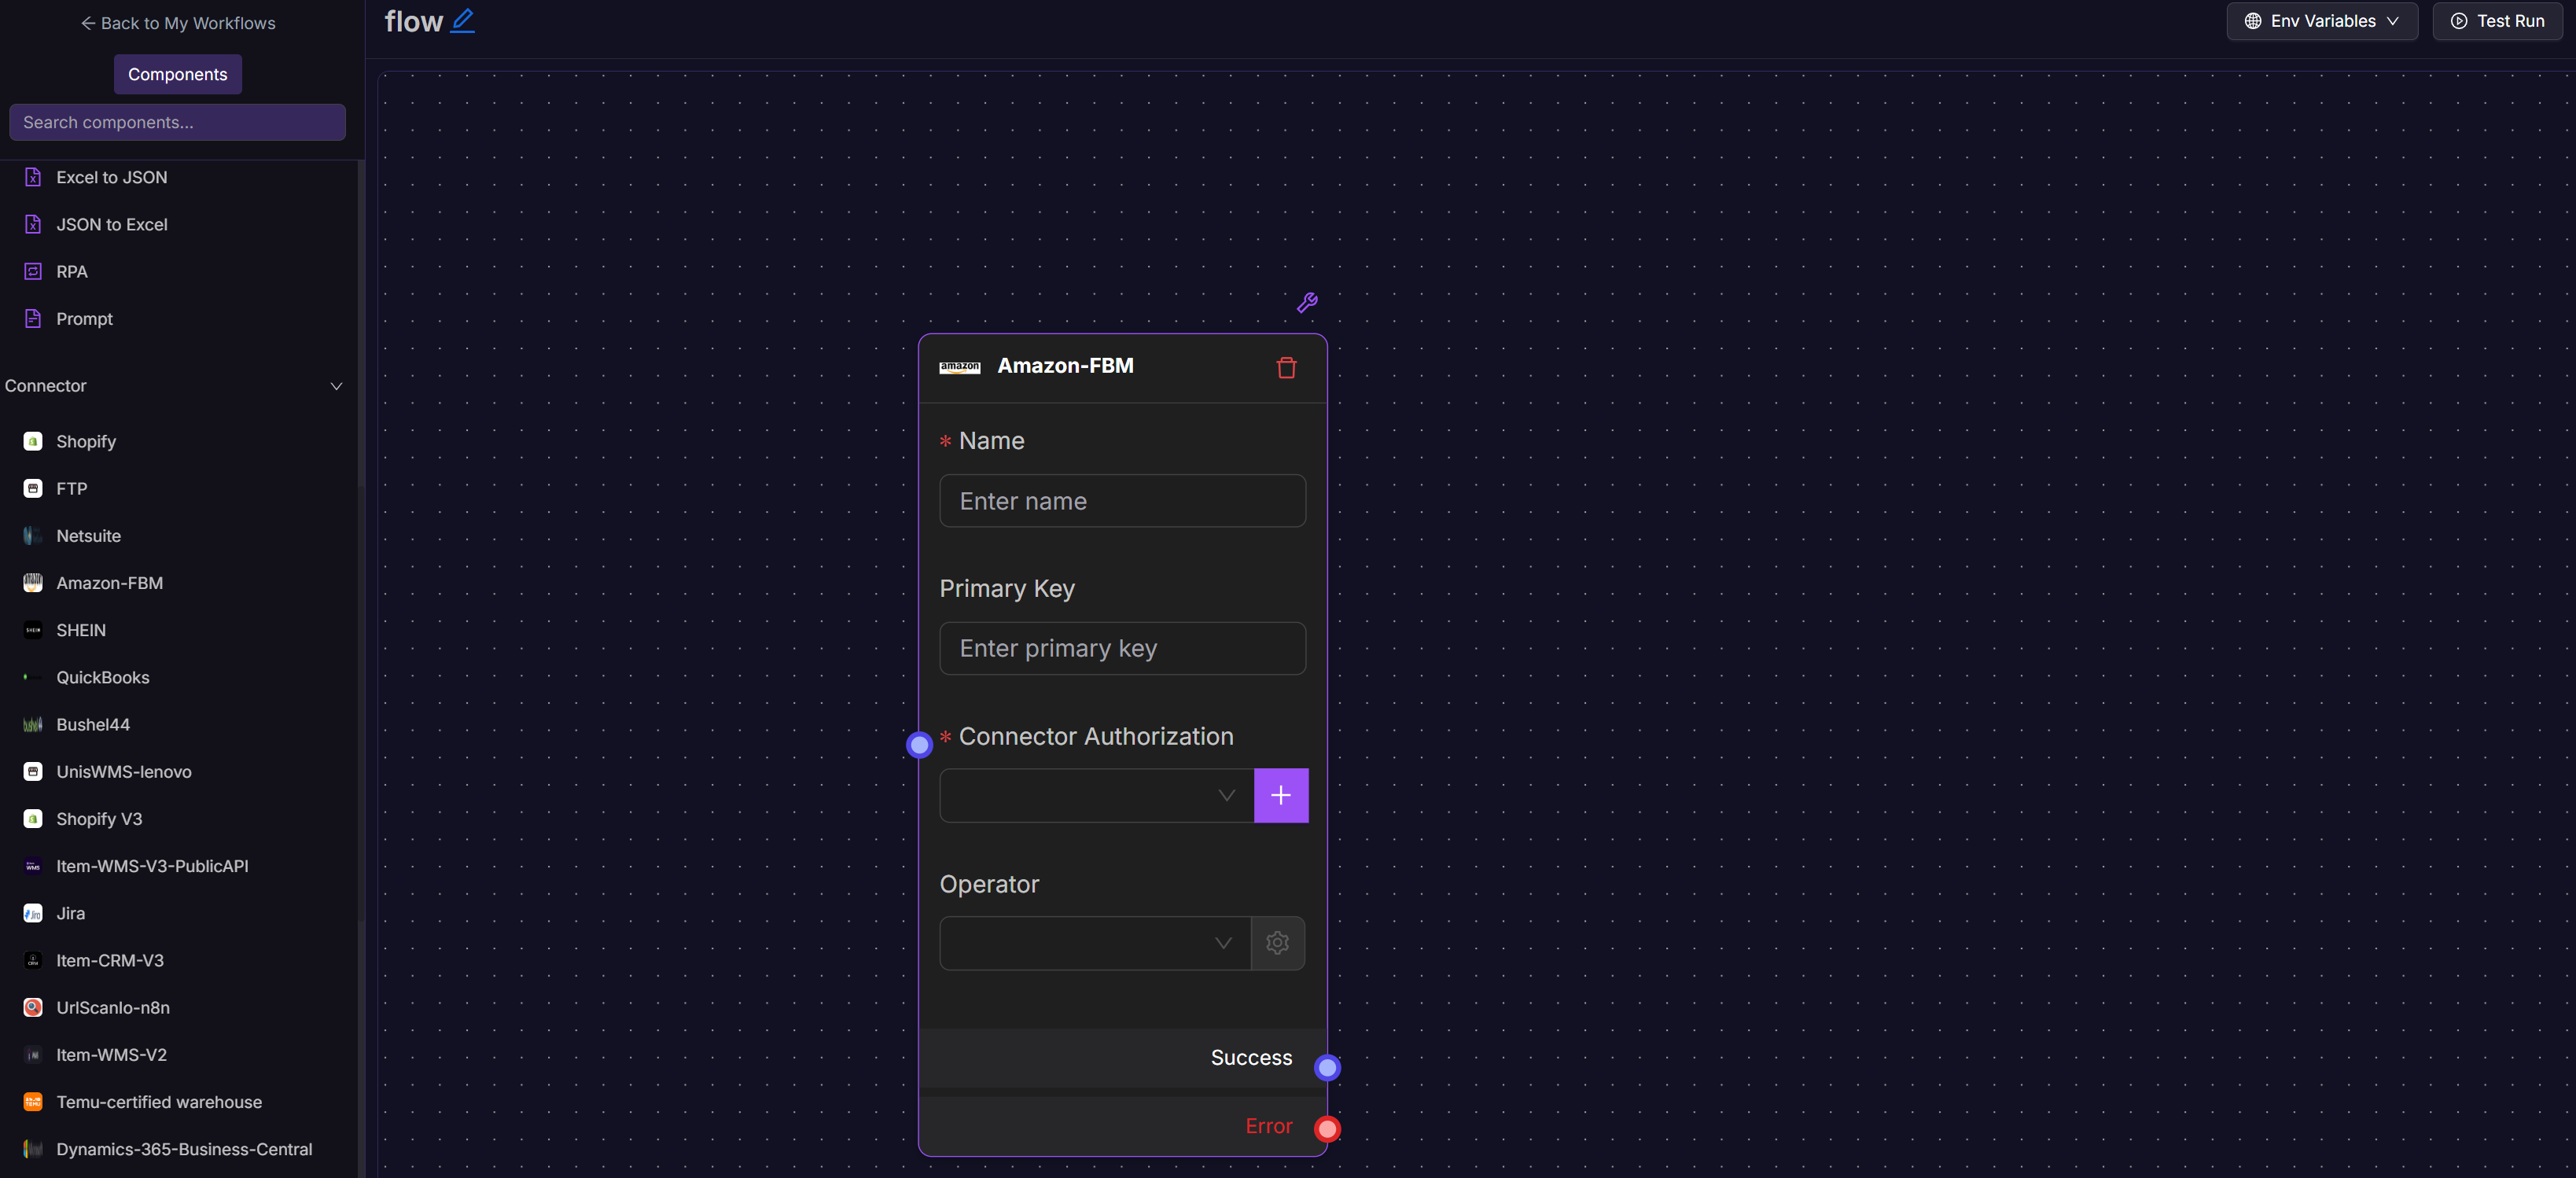This screenshot has height=1178, width=2576.
Task: Click the Temu-certified warehouse icon
Action: pos(33,1101)
